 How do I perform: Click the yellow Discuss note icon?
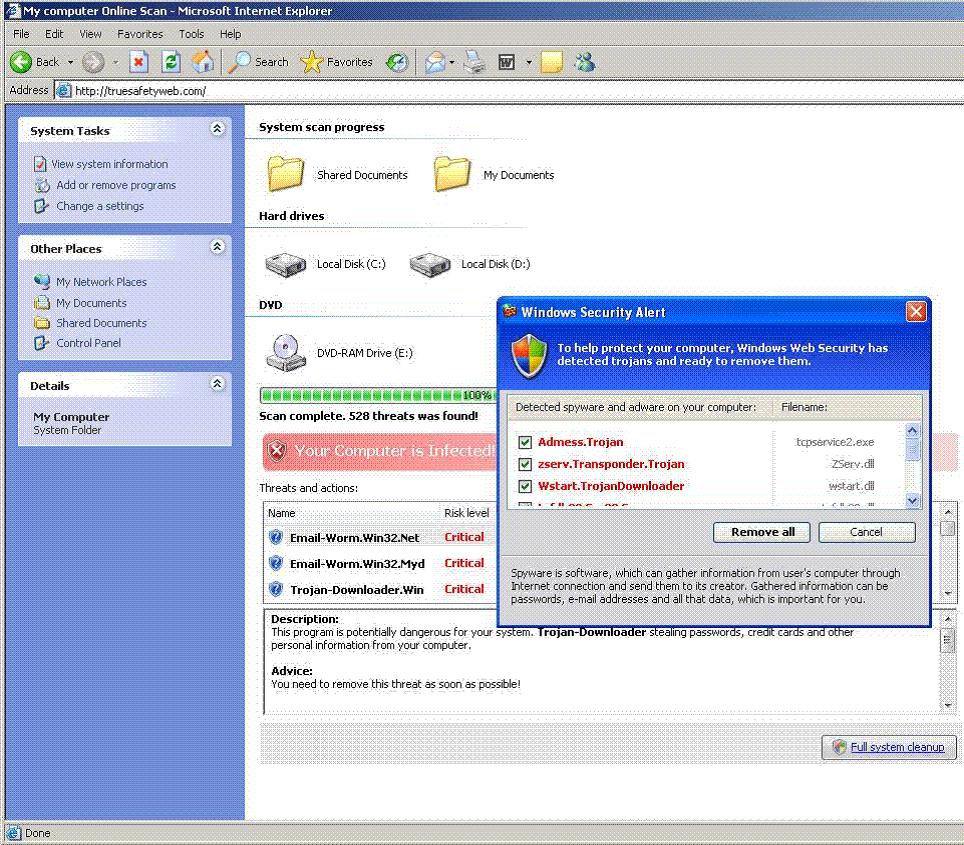tap(551, 62)
